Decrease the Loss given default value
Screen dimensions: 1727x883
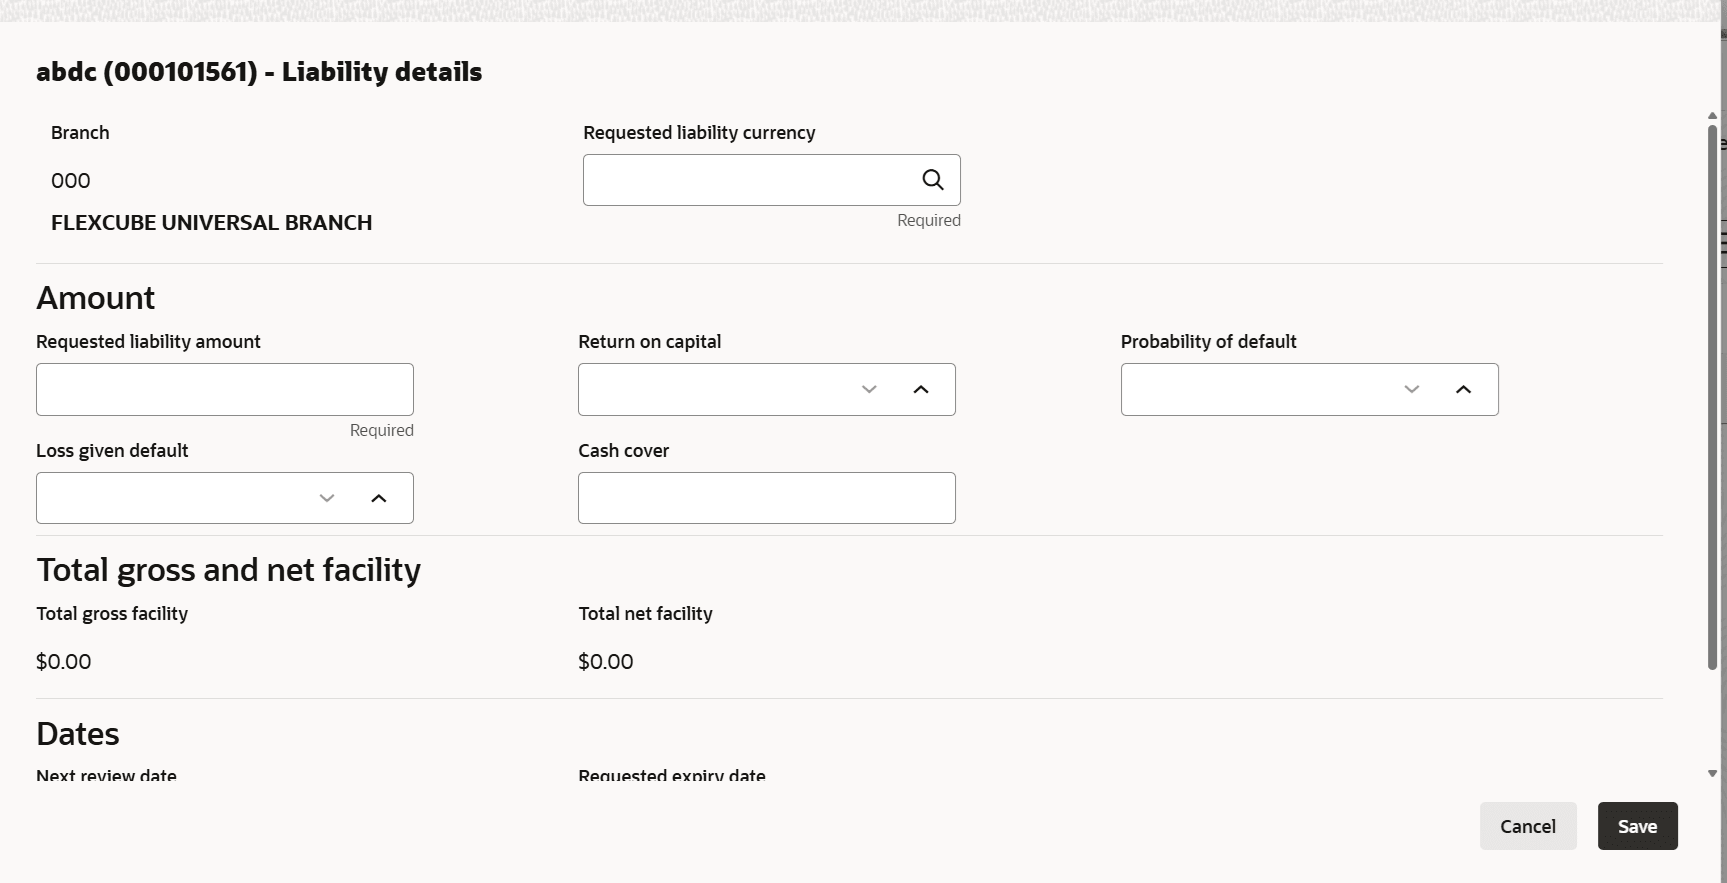pyautogui.click(x=327, y=498)
